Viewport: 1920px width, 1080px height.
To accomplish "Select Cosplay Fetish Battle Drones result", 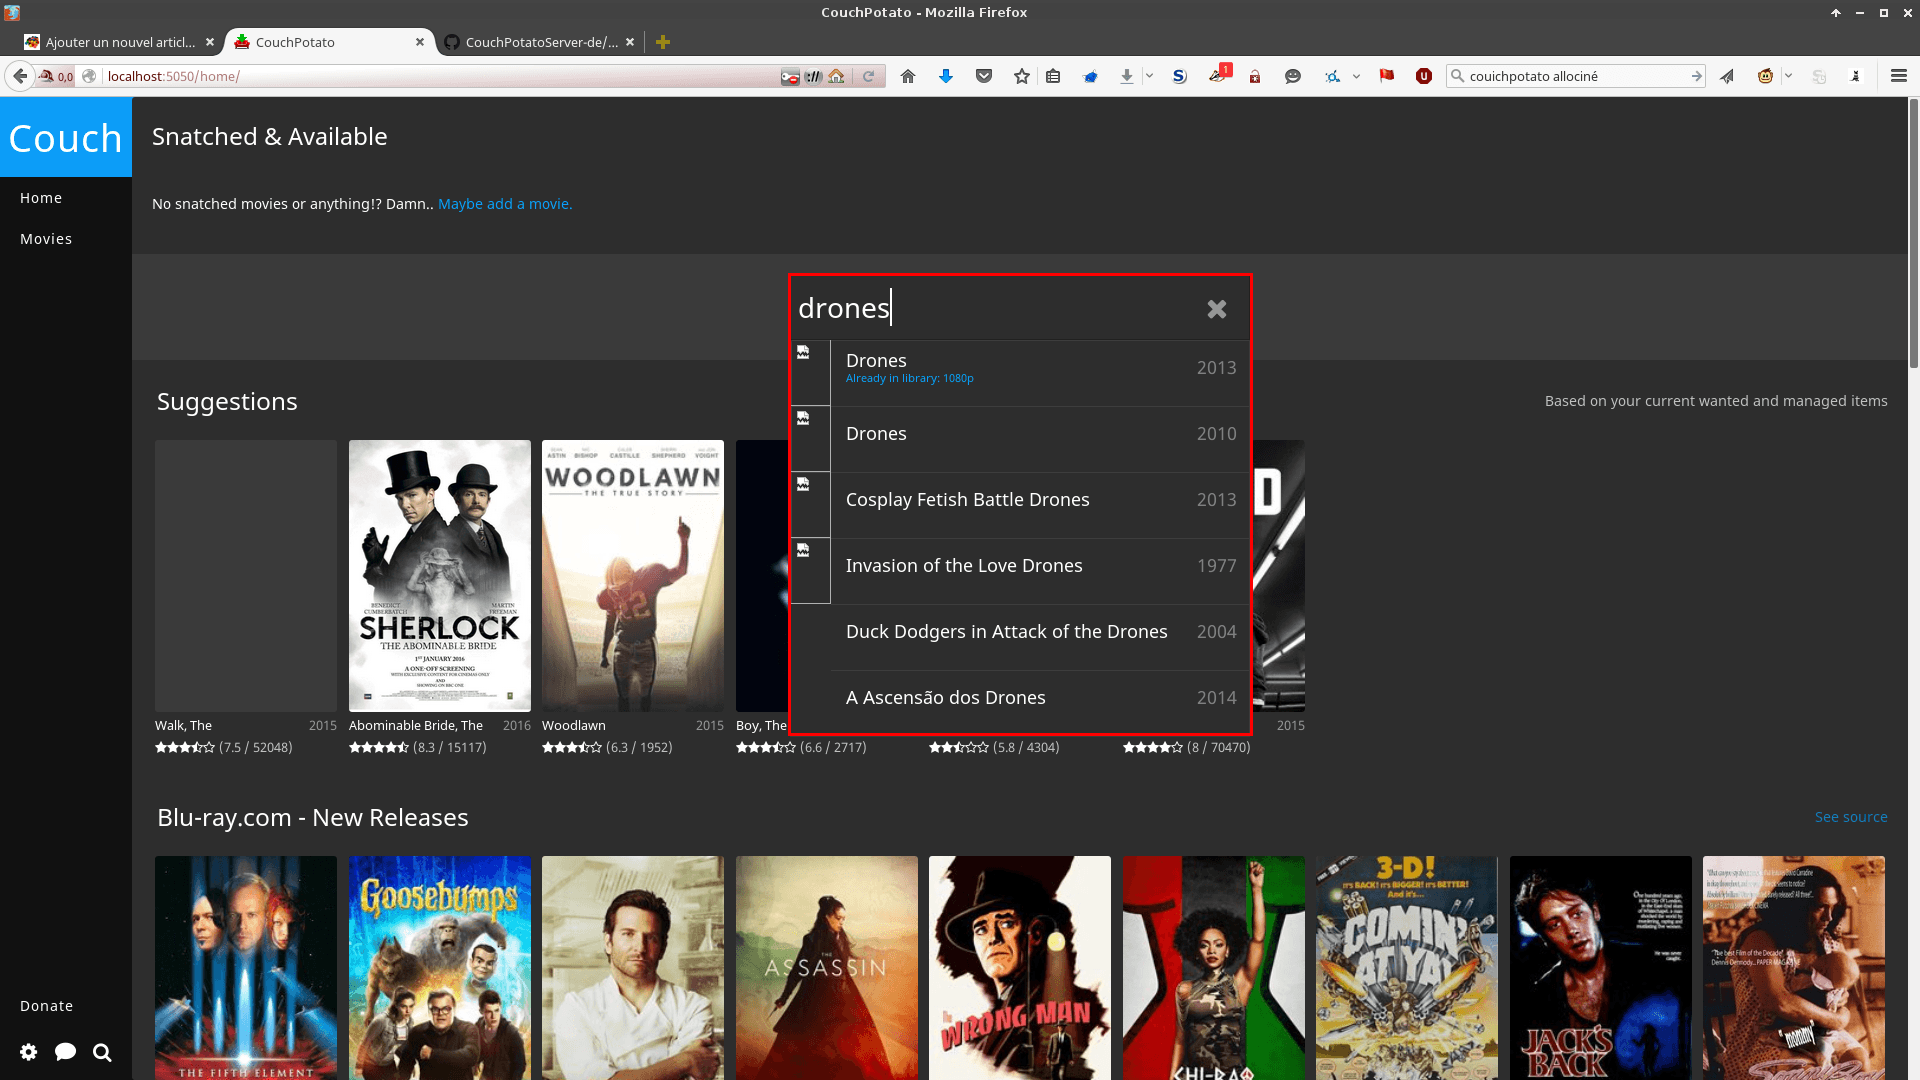I will 1020,505.
